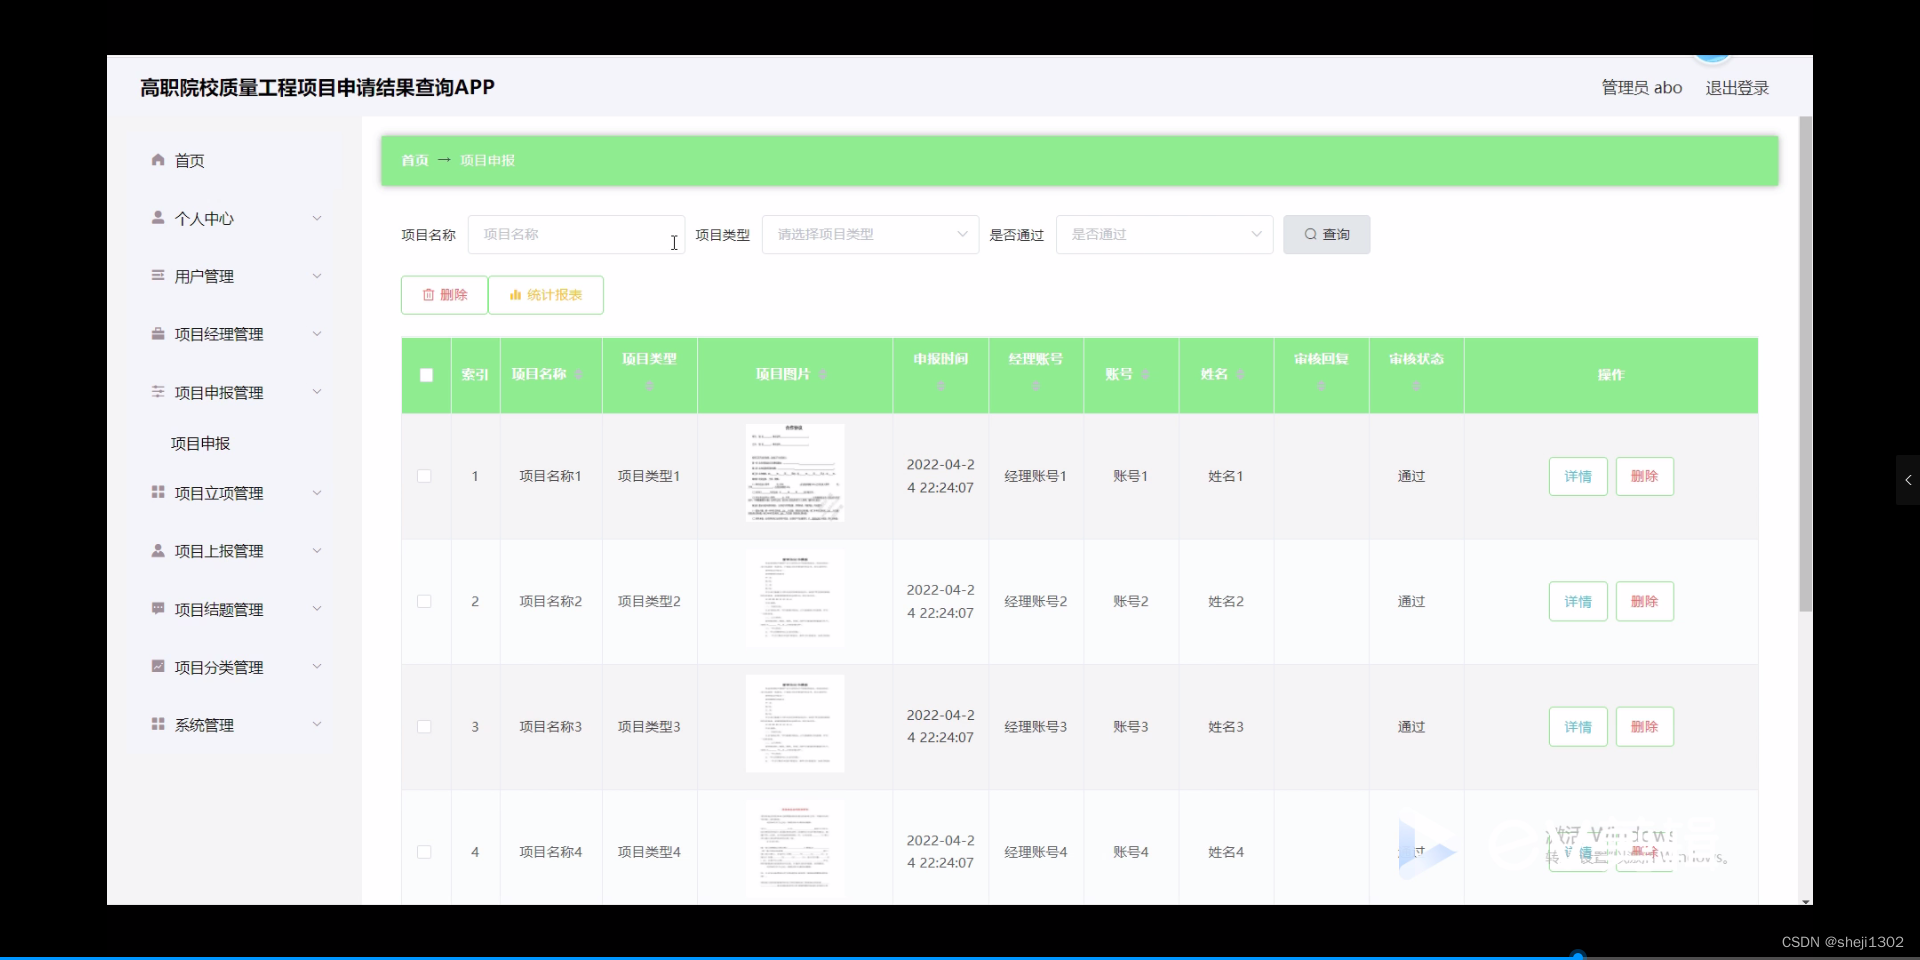
Task: Click the filter icon beside 项目申报管理
Action: 157,392
